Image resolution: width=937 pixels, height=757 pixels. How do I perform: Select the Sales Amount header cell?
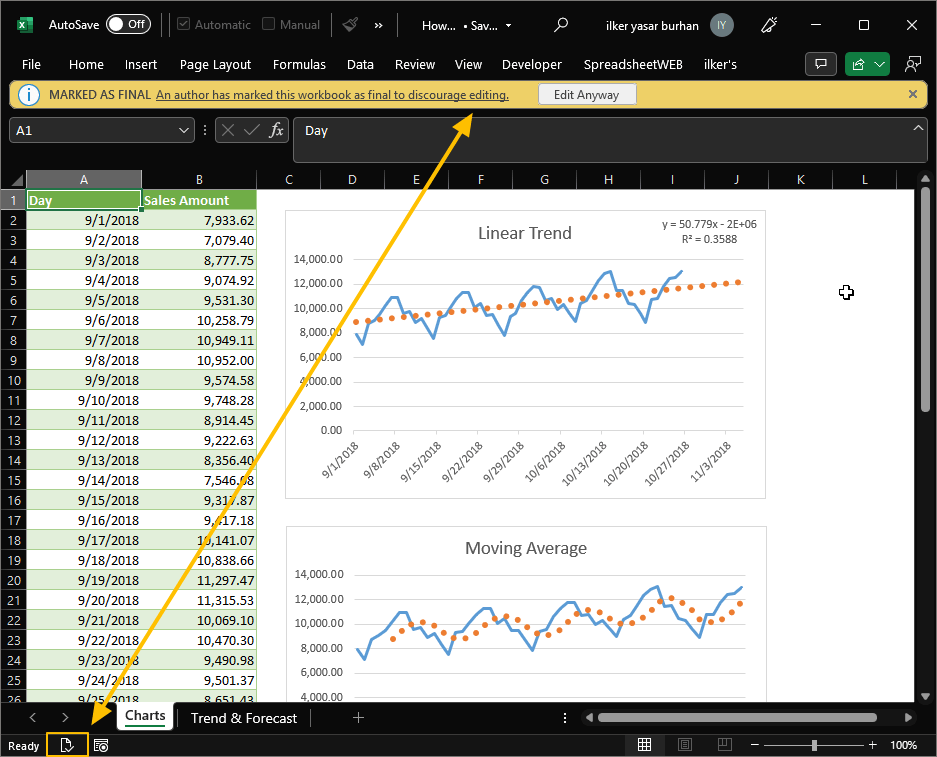point(200,200)
